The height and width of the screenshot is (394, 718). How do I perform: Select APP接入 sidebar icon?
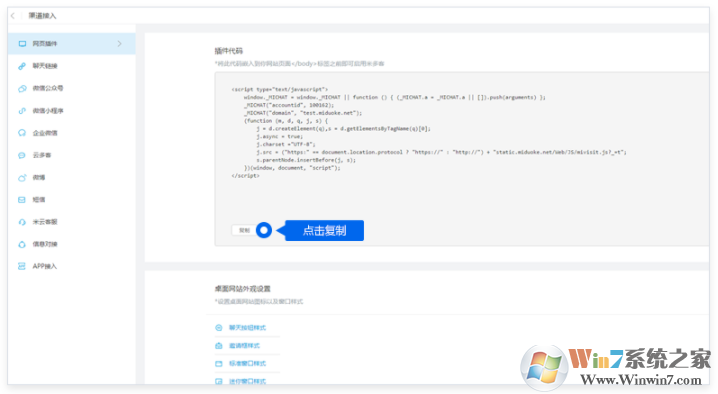click(22, 266)
